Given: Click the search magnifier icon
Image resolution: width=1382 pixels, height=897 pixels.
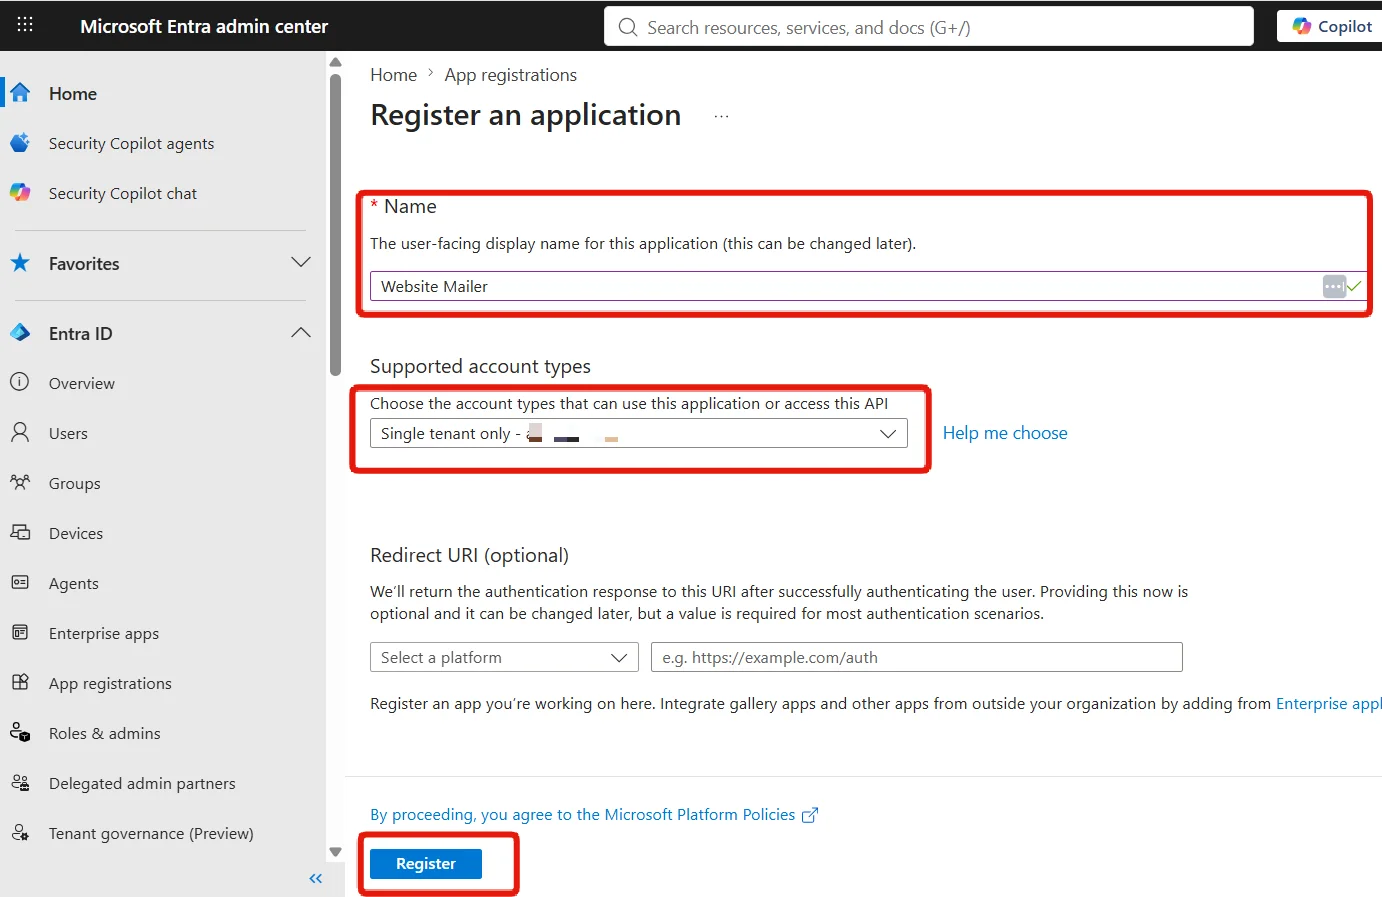Looking at the screenshot, I should click(x=628, y=27).
